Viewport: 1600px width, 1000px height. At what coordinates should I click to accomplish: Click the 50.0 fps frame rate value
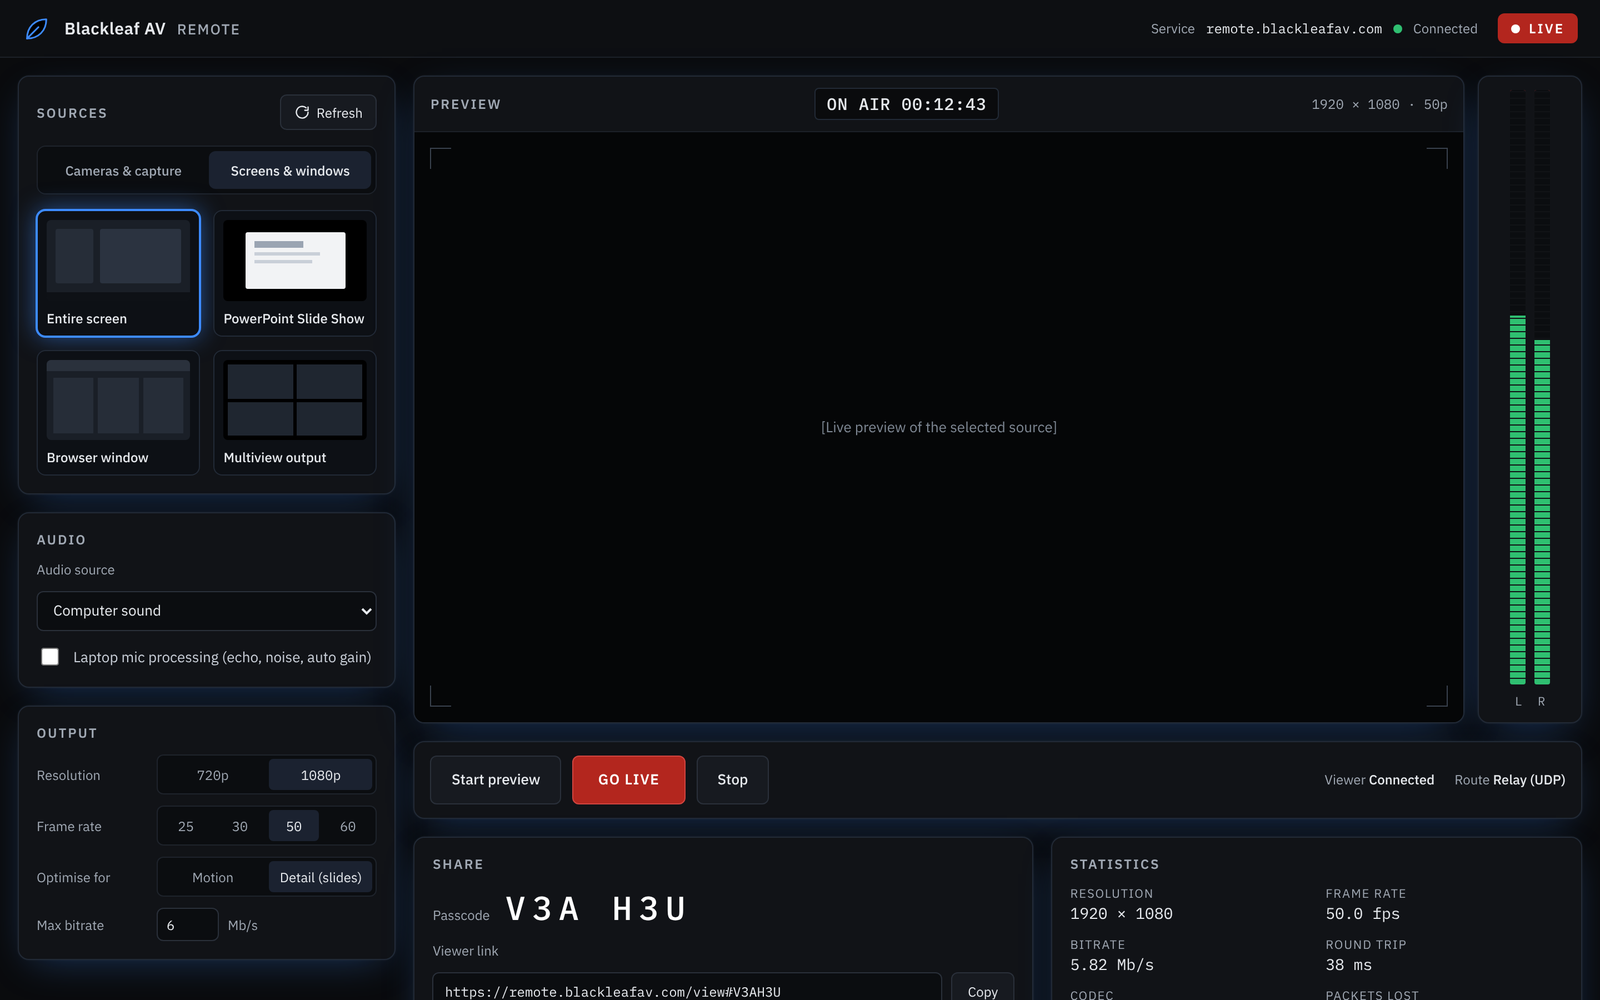pos(1363,914)
